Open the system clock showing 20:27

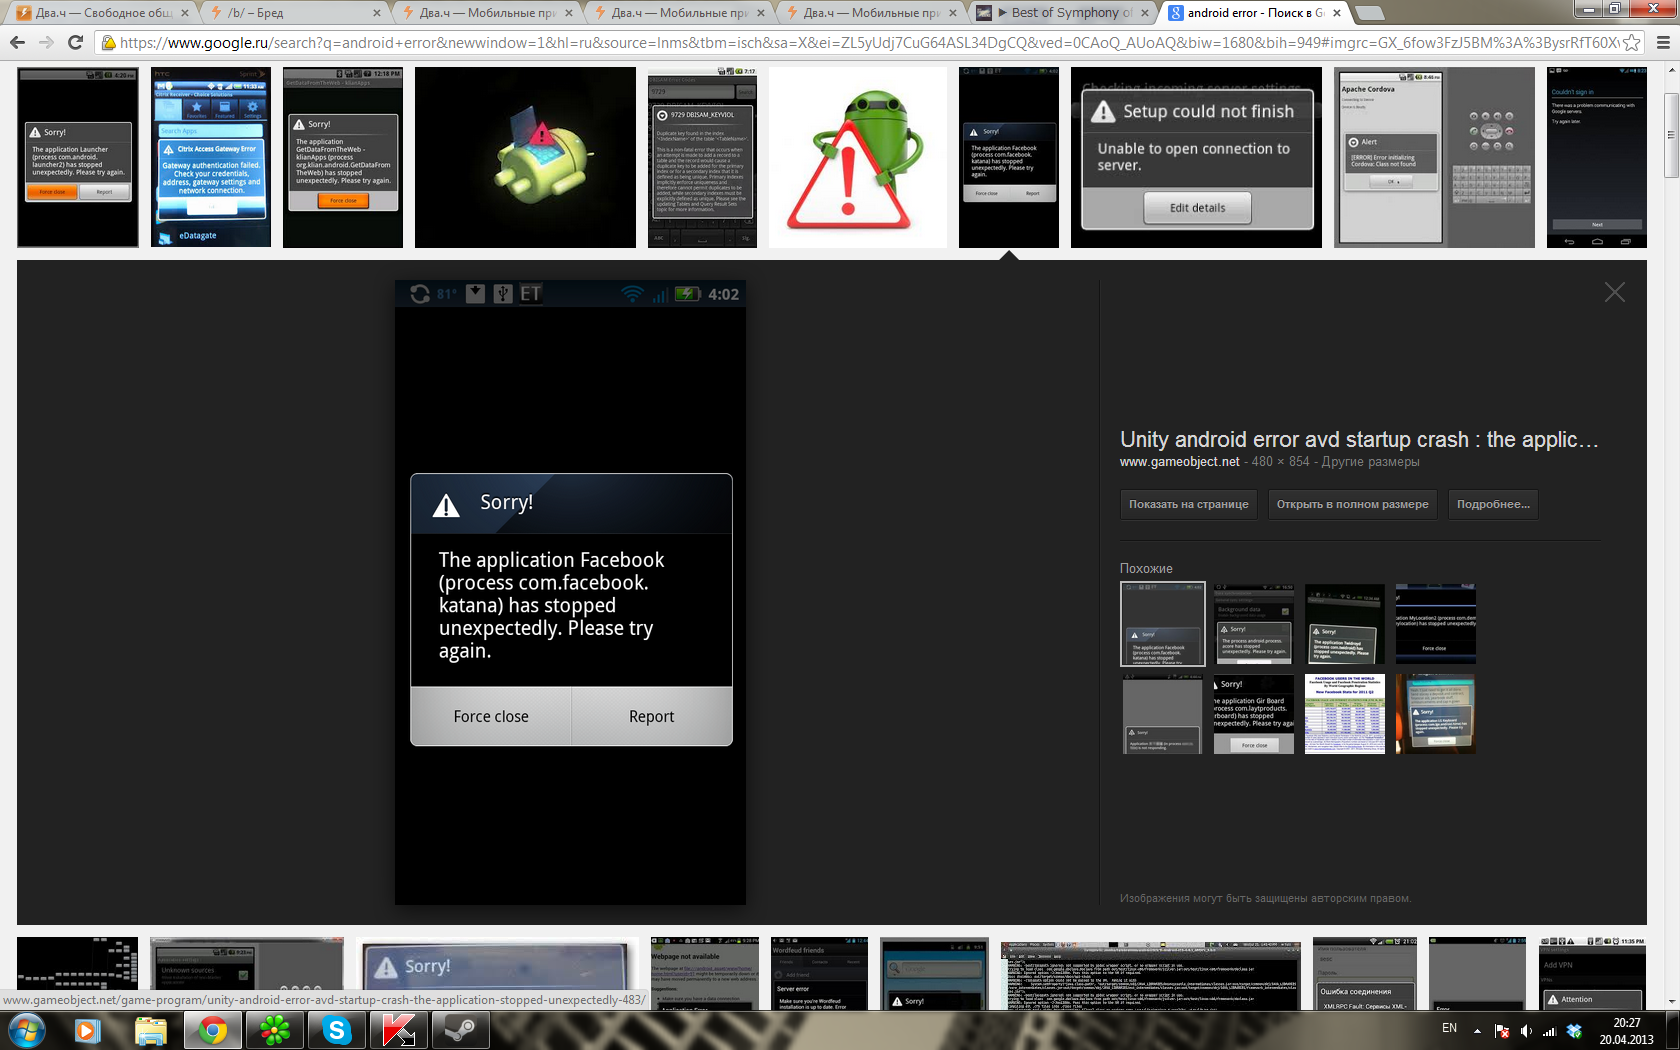tap(1626, 1031)
